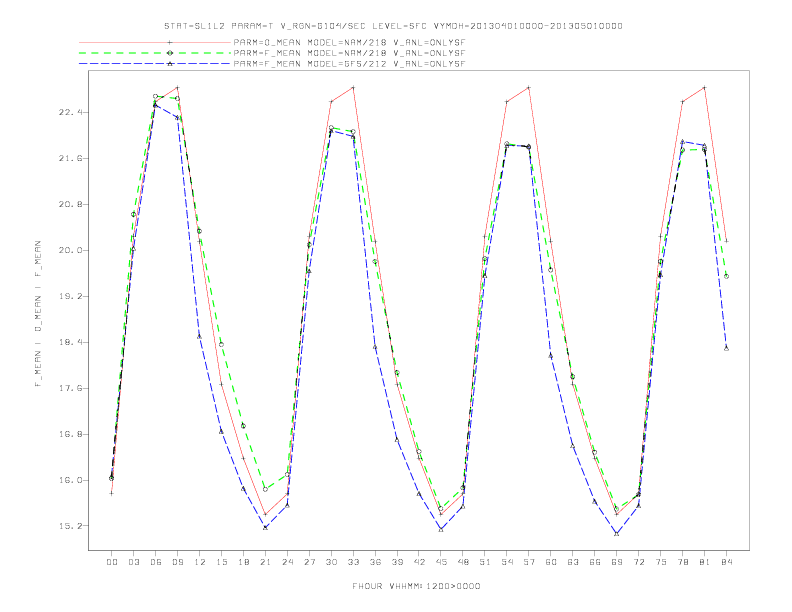
Task: Click the x-axis tick label 03
Action: [x=133, y=562]
